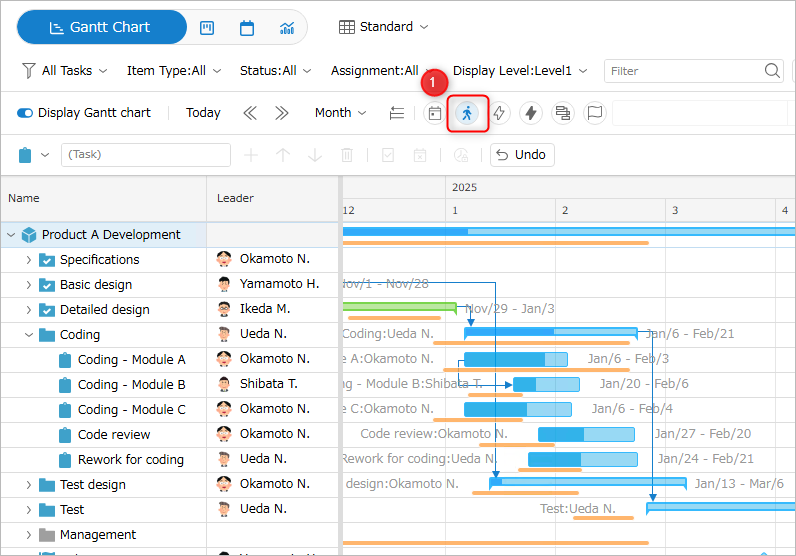Move timeline backward with double-left arrows
Image resolution: width=796 pixels, height=556 pixels.
[250, 113]
